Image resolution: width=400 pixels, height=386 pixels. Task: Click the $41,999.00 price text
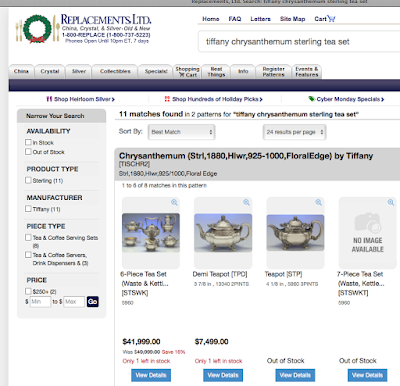pos(141,342)
